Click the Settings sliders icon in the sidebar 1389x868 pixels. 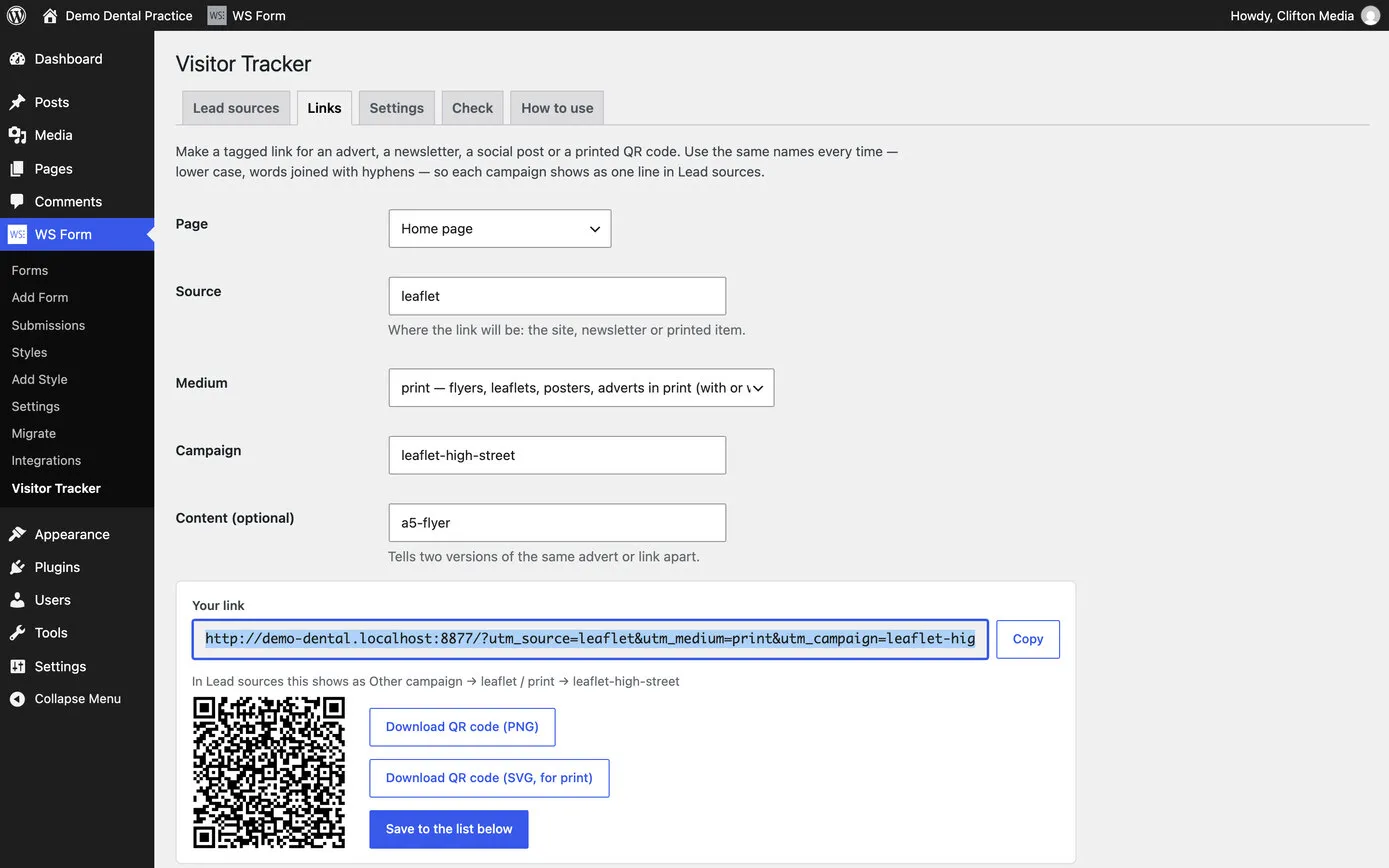17,666
